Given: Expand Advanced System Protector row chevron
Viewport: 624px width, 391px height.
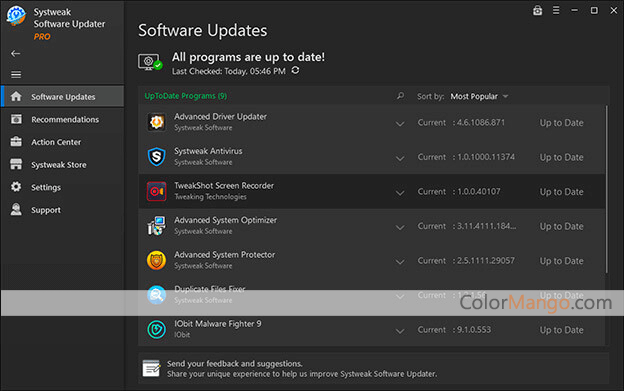Looking at the screenshot, I should point(400,262).
